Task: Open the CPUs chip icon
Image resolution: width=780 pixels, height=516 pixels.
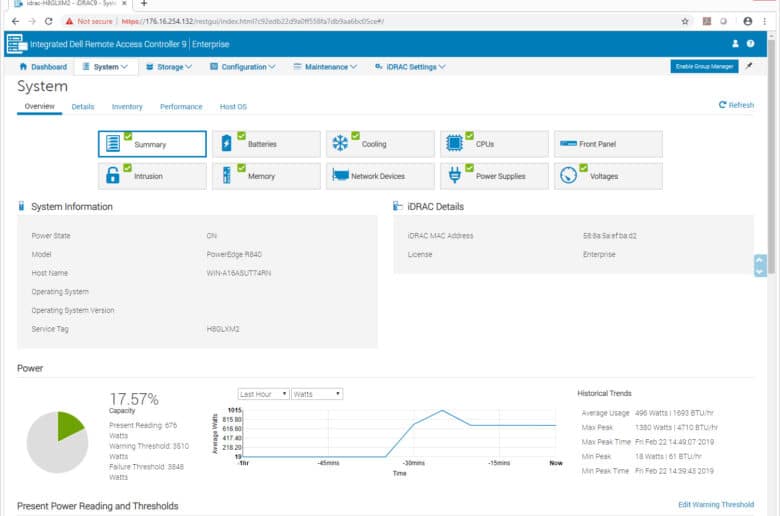Action: click(x=454, y=143)
